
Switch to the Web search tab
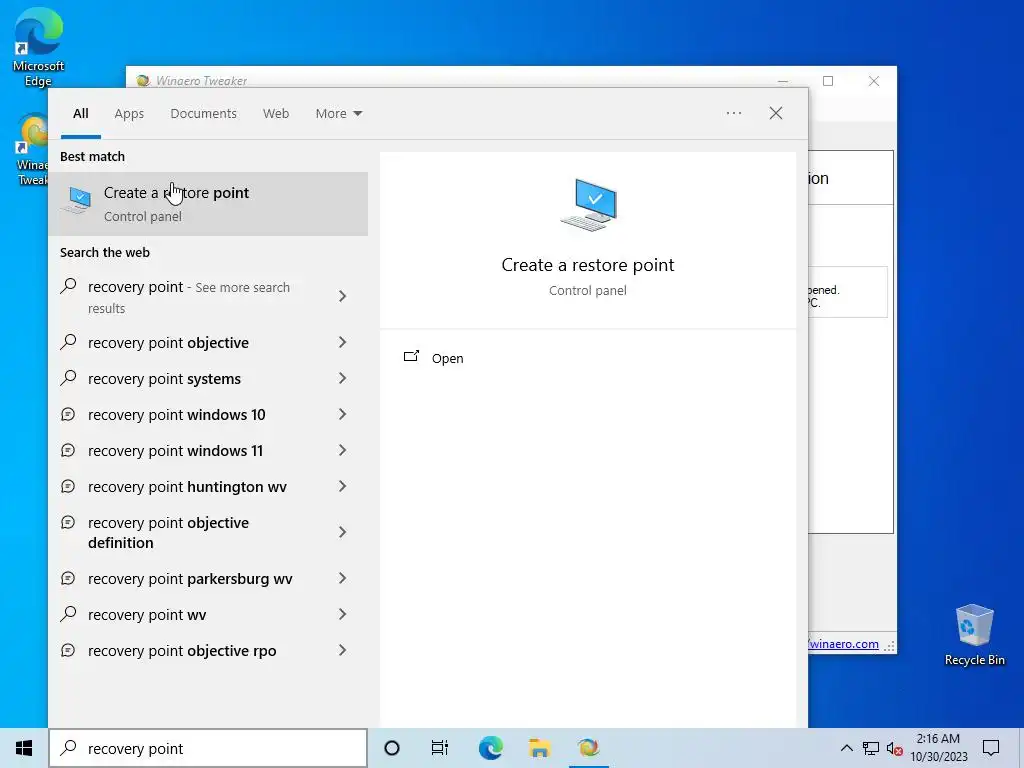[x=276, y=114]
